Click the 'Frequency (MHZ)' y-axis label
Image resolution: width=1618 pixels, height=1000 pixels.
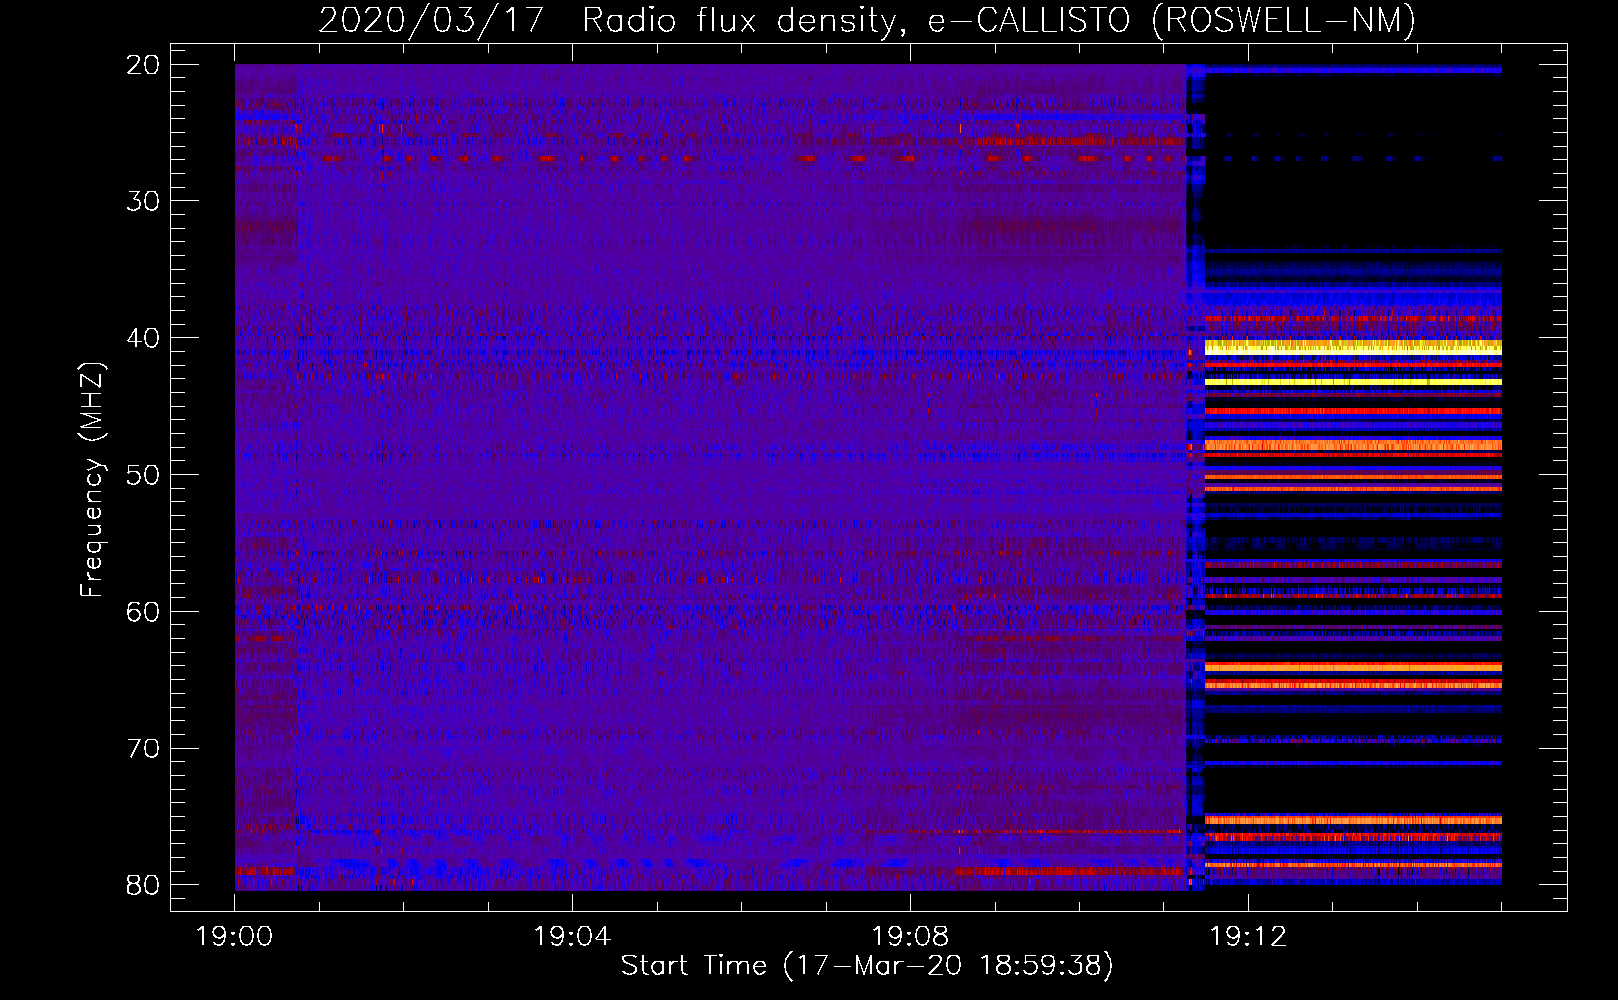(91, 480)
